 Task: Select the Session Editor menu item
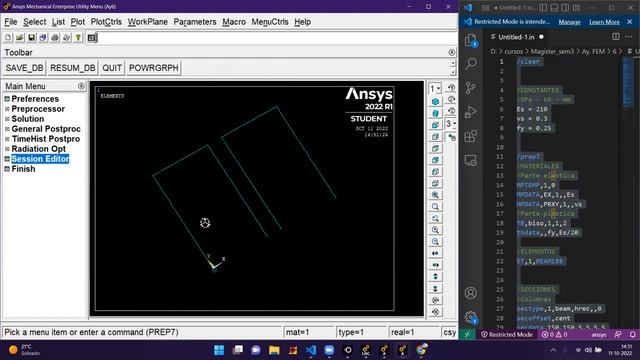40,159
